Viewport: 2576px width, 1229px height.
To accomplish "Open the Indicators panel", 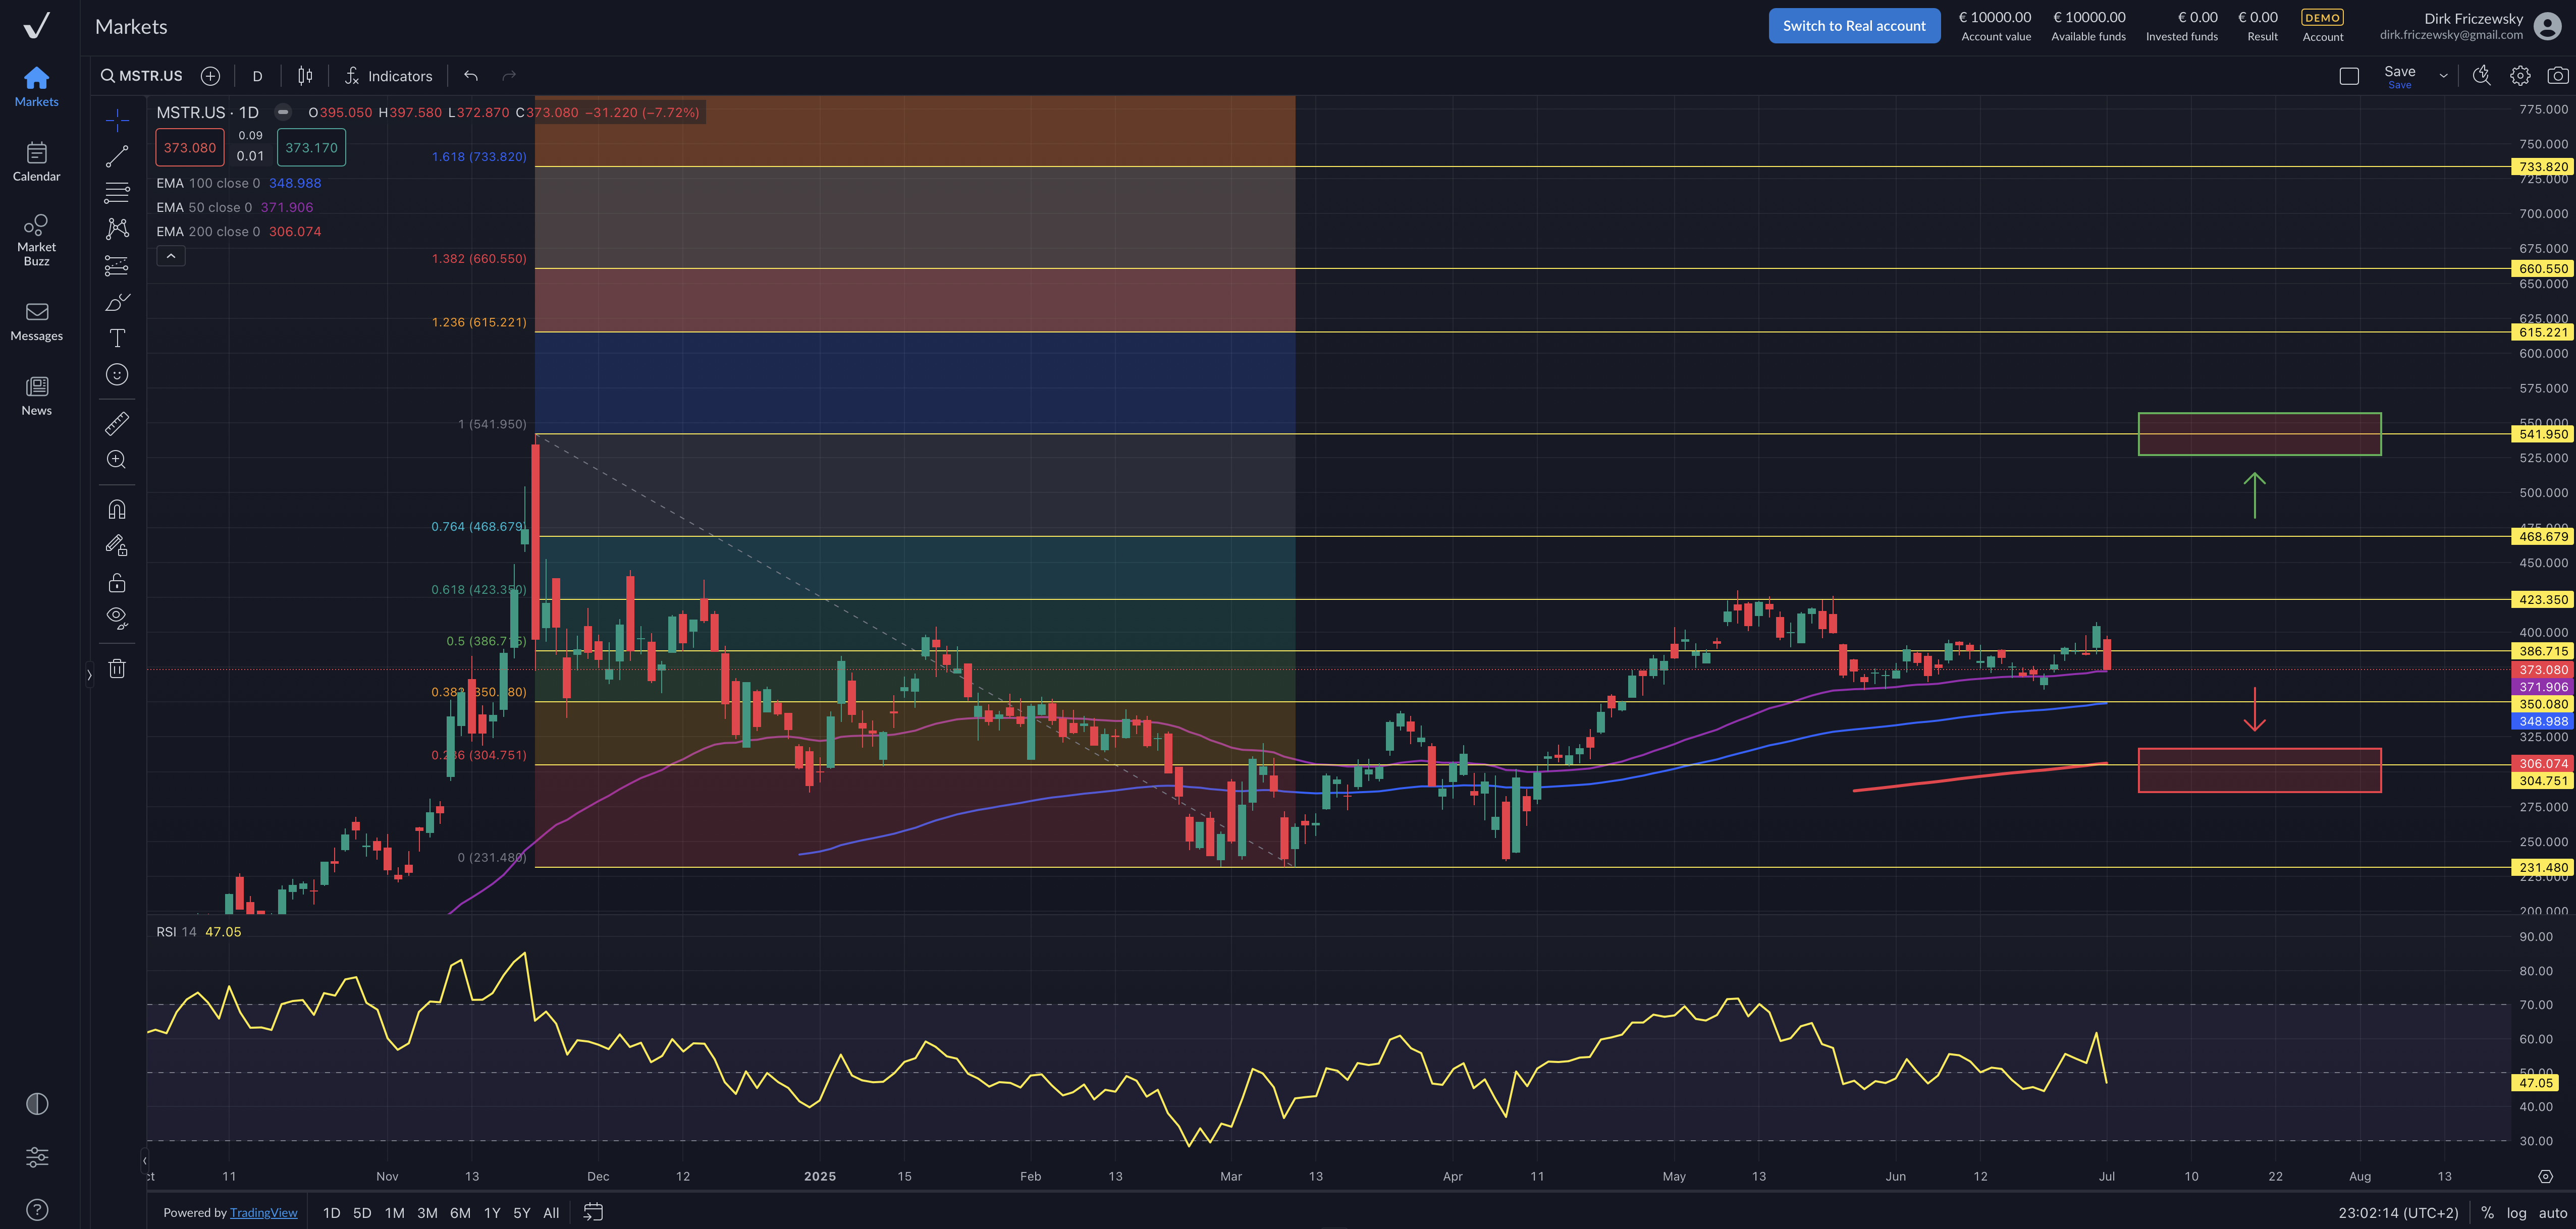I will tap(389, 75).
